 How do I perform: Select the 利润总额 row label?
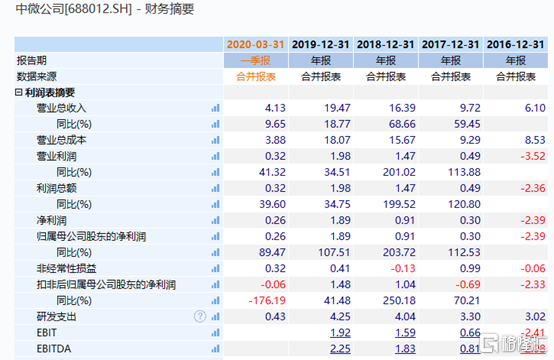click(x=56, y=188)
